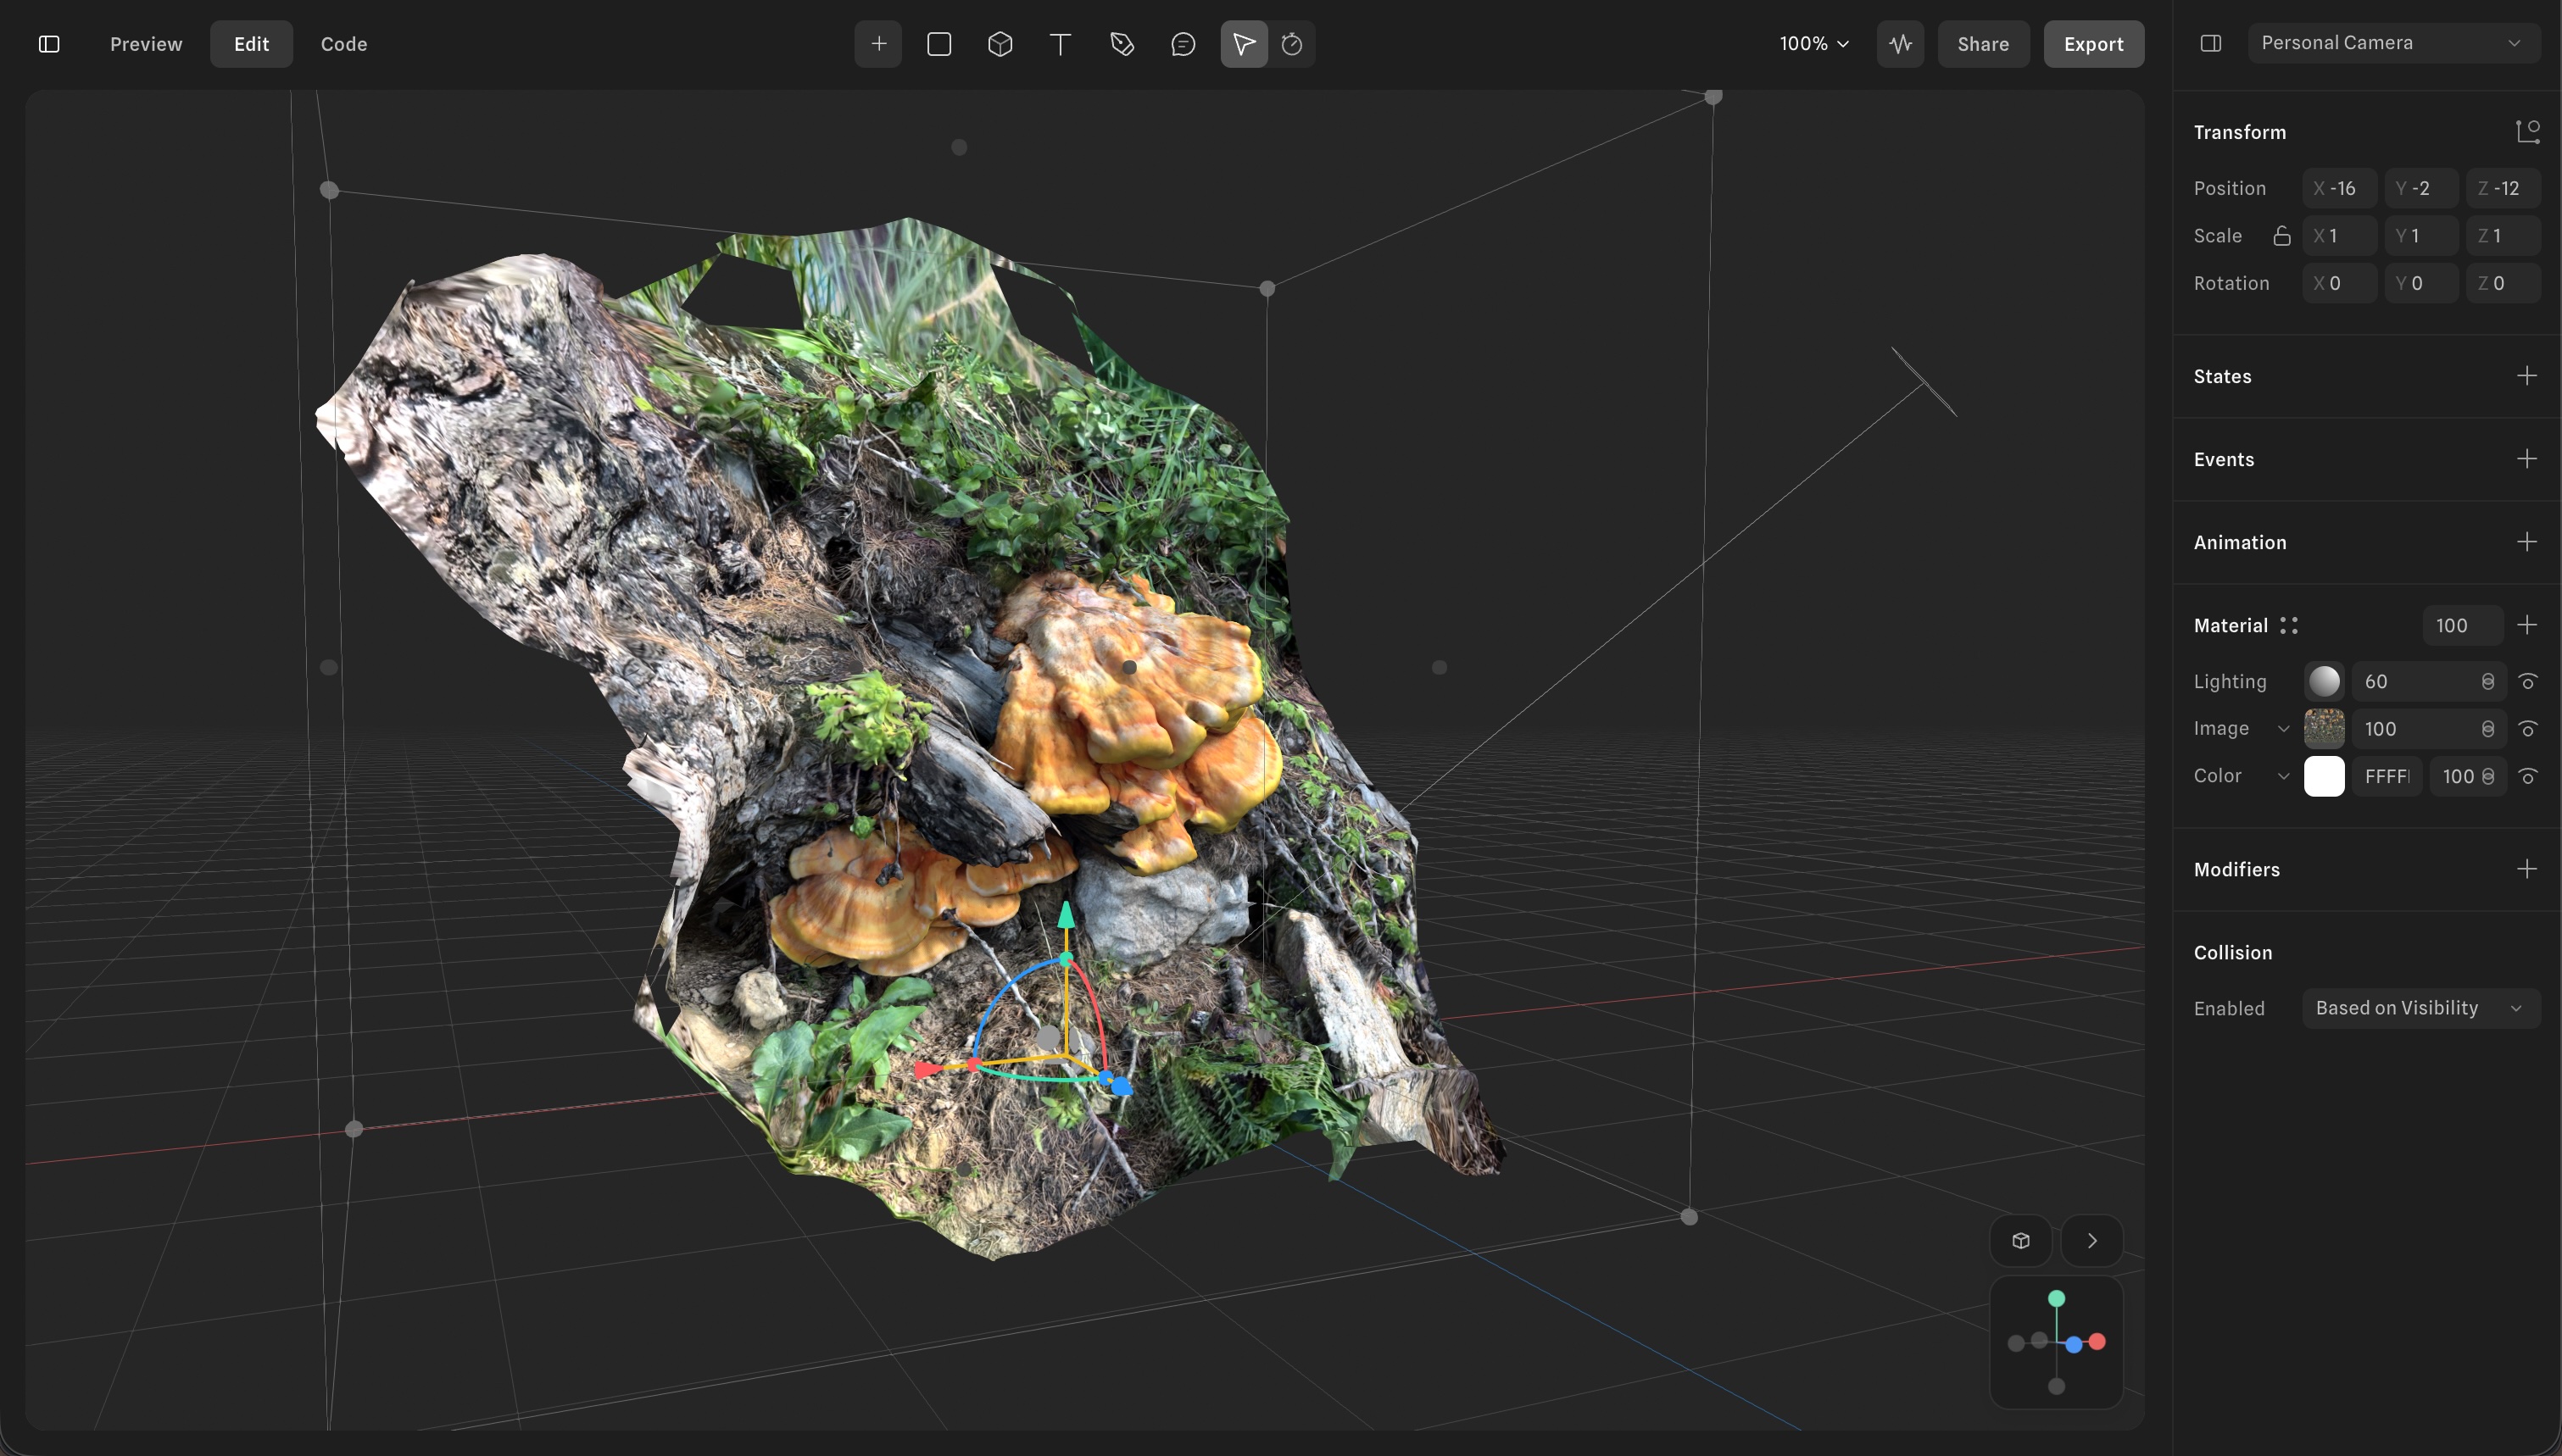
Task: Select the rectangle shape tool
Action: (x=939, y=44)
